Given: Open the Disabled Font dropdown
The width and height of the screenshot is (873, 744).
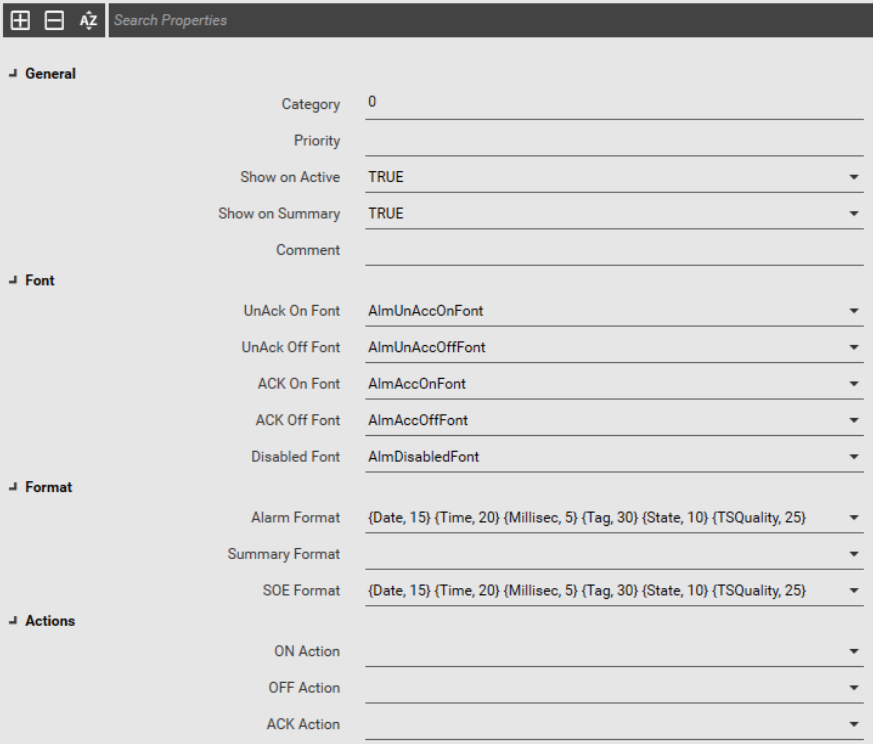Looking at the screenshot, I should 614,457.
